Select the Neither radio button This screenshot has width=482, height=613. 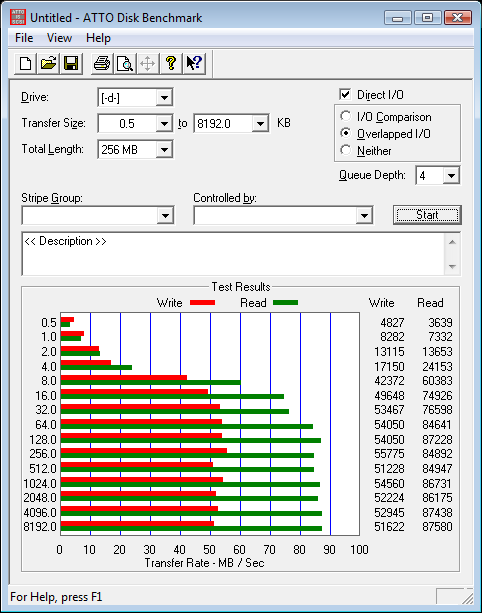(x=346, y=150)
